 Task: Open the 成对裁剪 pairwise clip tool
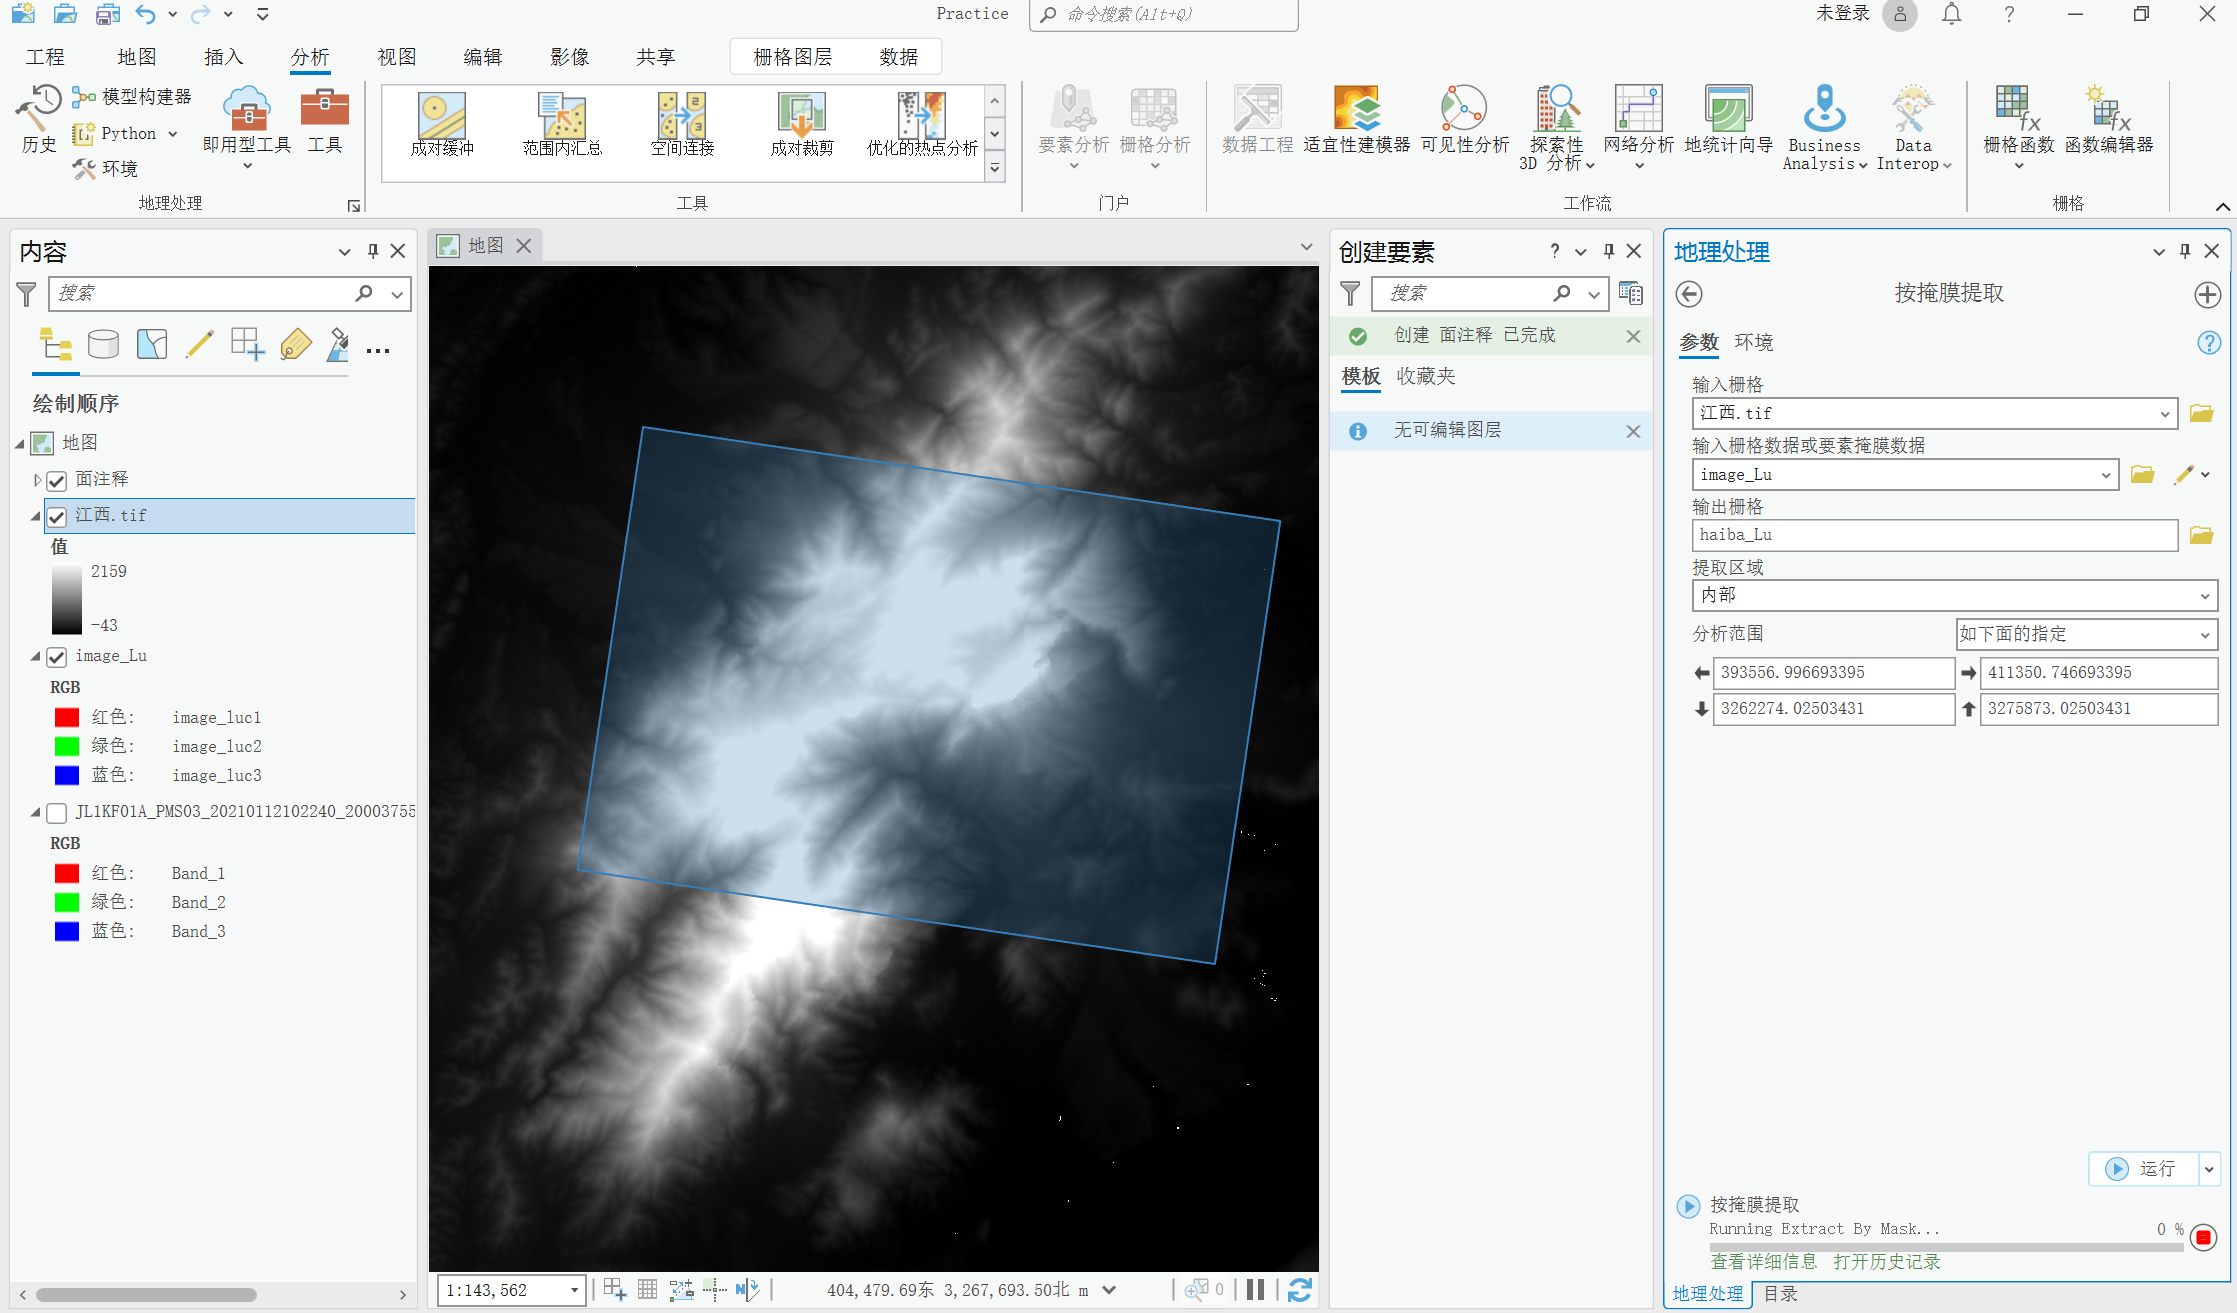point(802,124)
